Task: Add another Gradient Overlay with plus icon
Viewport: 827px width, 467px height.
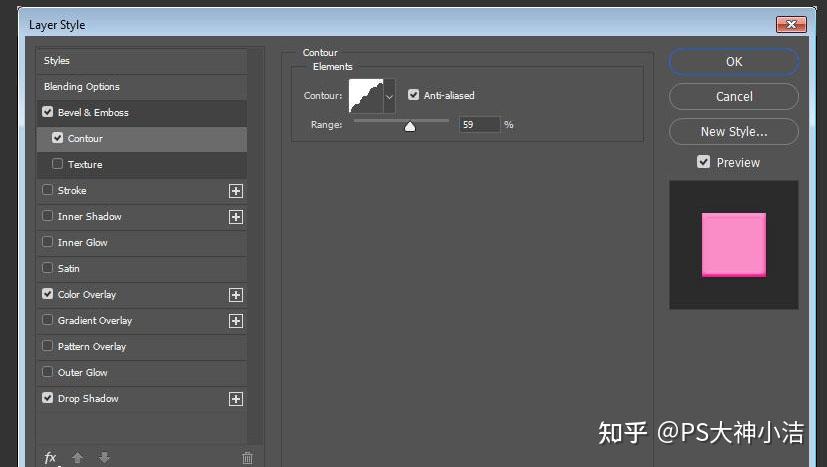Action: tap(236, 321)
